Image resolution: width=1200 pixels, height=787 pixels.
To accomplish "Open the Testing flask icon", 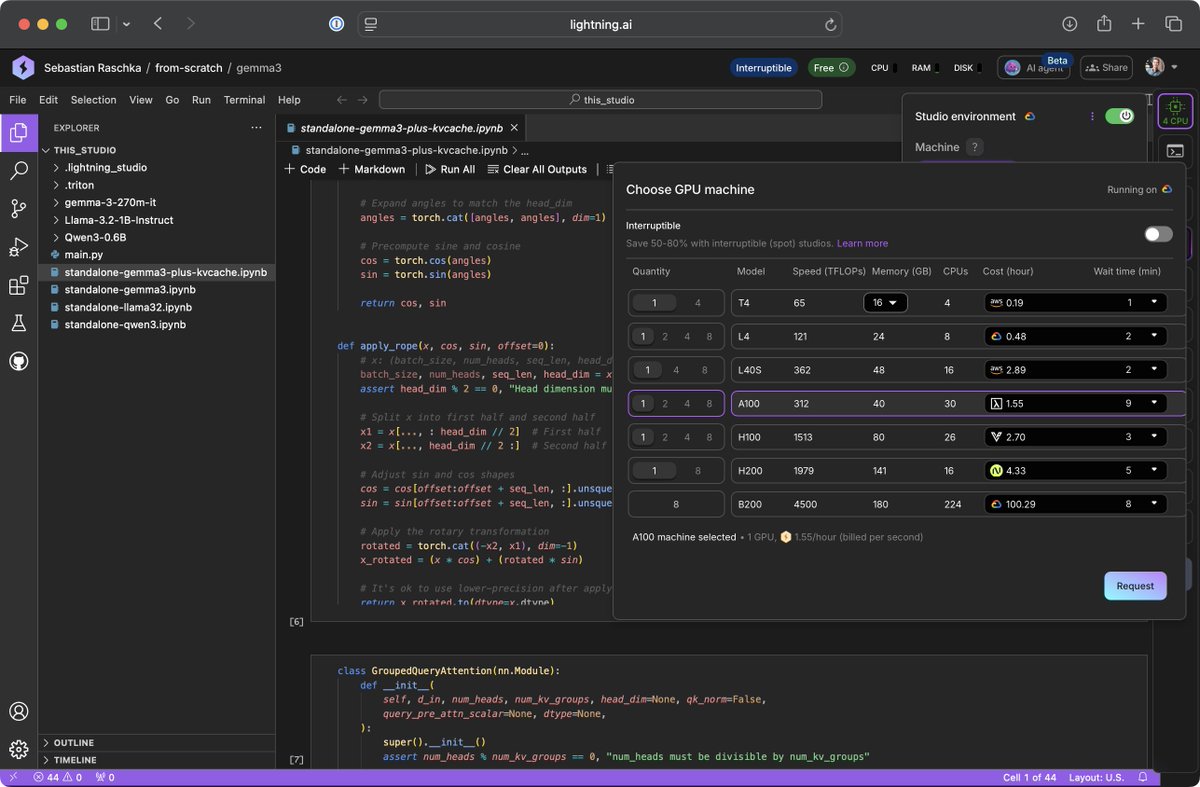I will point(18,323).
